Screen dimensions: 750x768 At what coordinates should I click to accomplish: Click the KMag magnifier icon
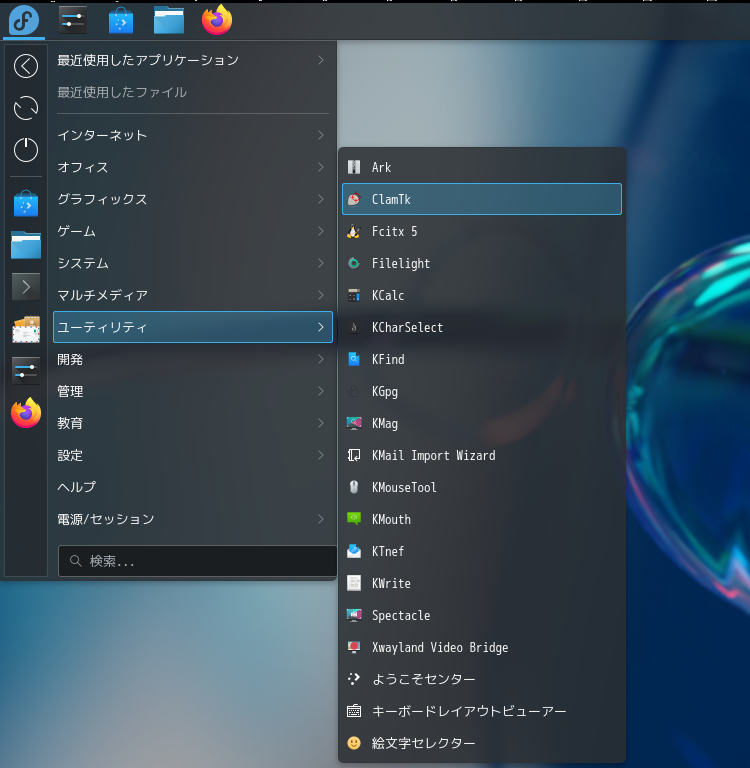pyautogui.click(x=354, y=423)
